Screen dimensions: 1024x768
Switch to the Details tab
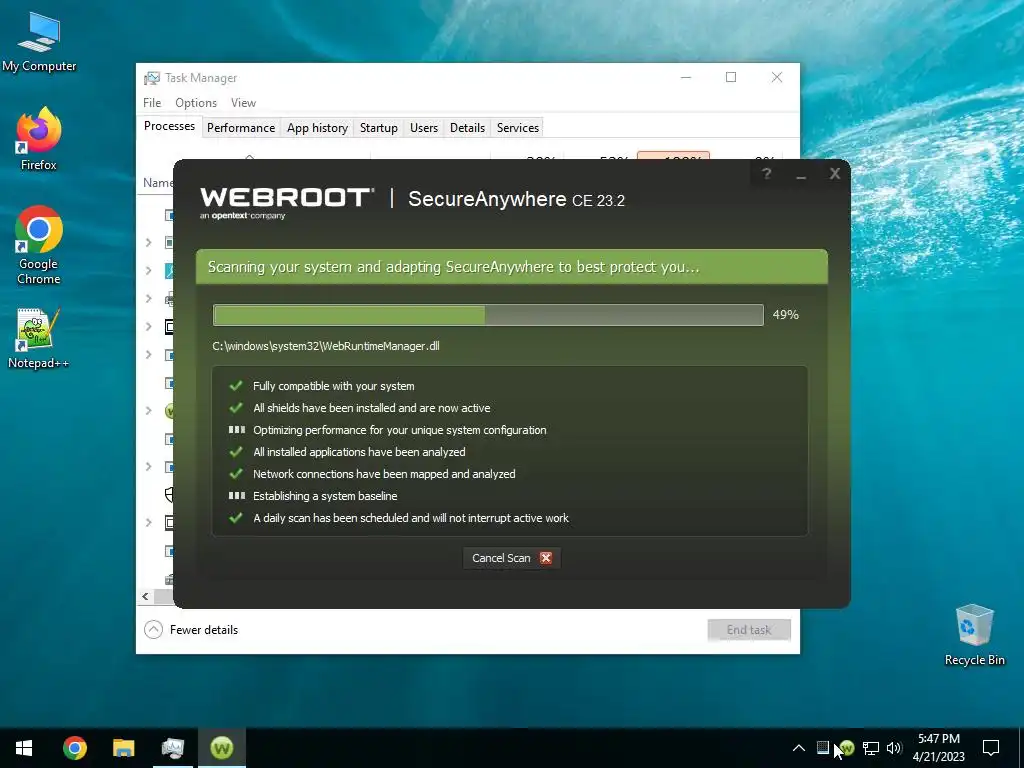coord(468,127)
